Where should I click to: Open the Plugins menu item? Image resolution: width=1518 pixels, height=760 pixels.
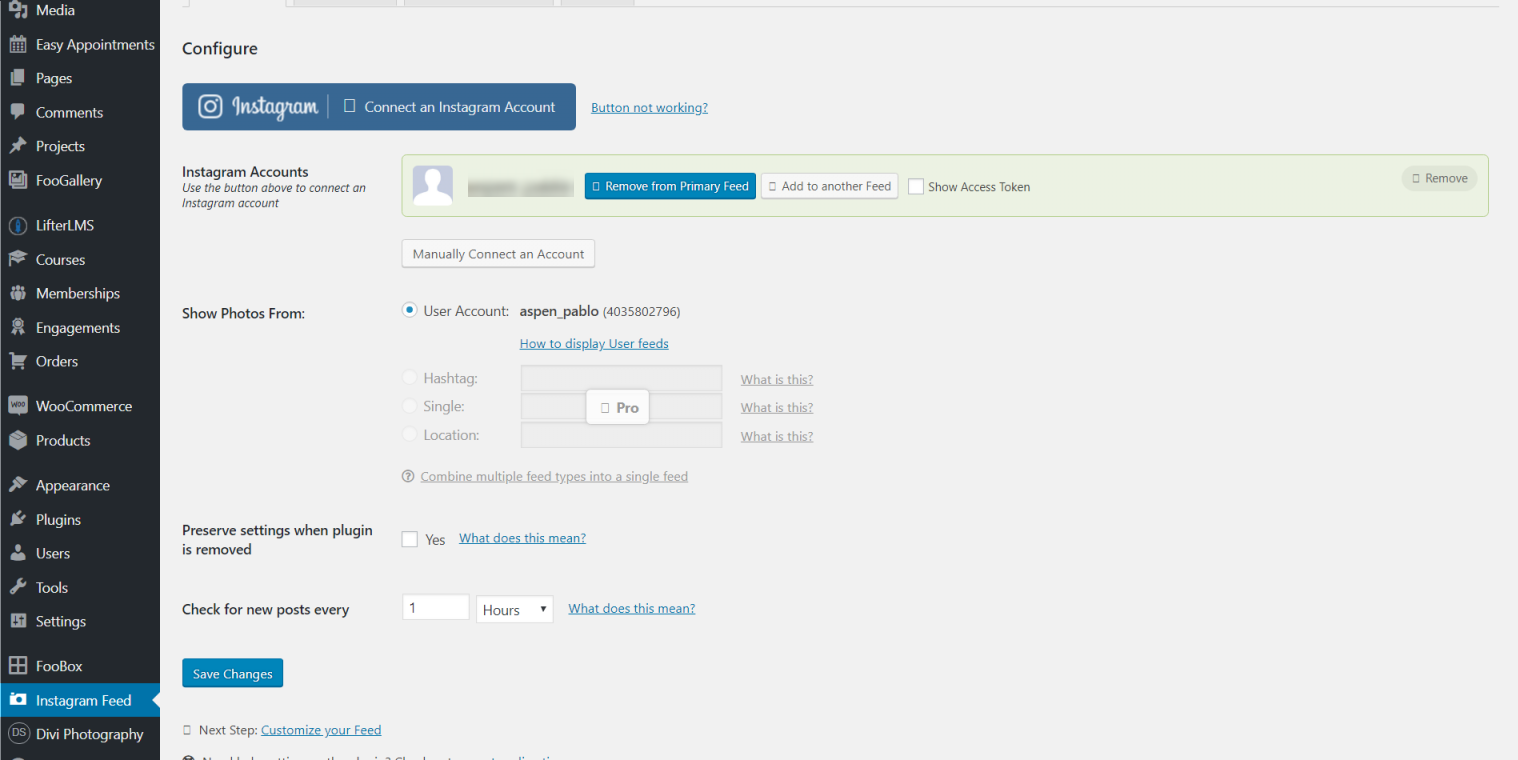(80, 519)
